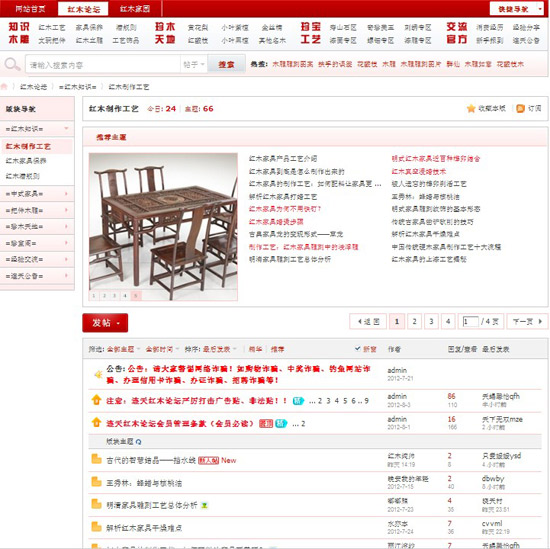550x549 pixels.
Task: Click the home icon in breadcrumb
Action: [x=4, y=86]
